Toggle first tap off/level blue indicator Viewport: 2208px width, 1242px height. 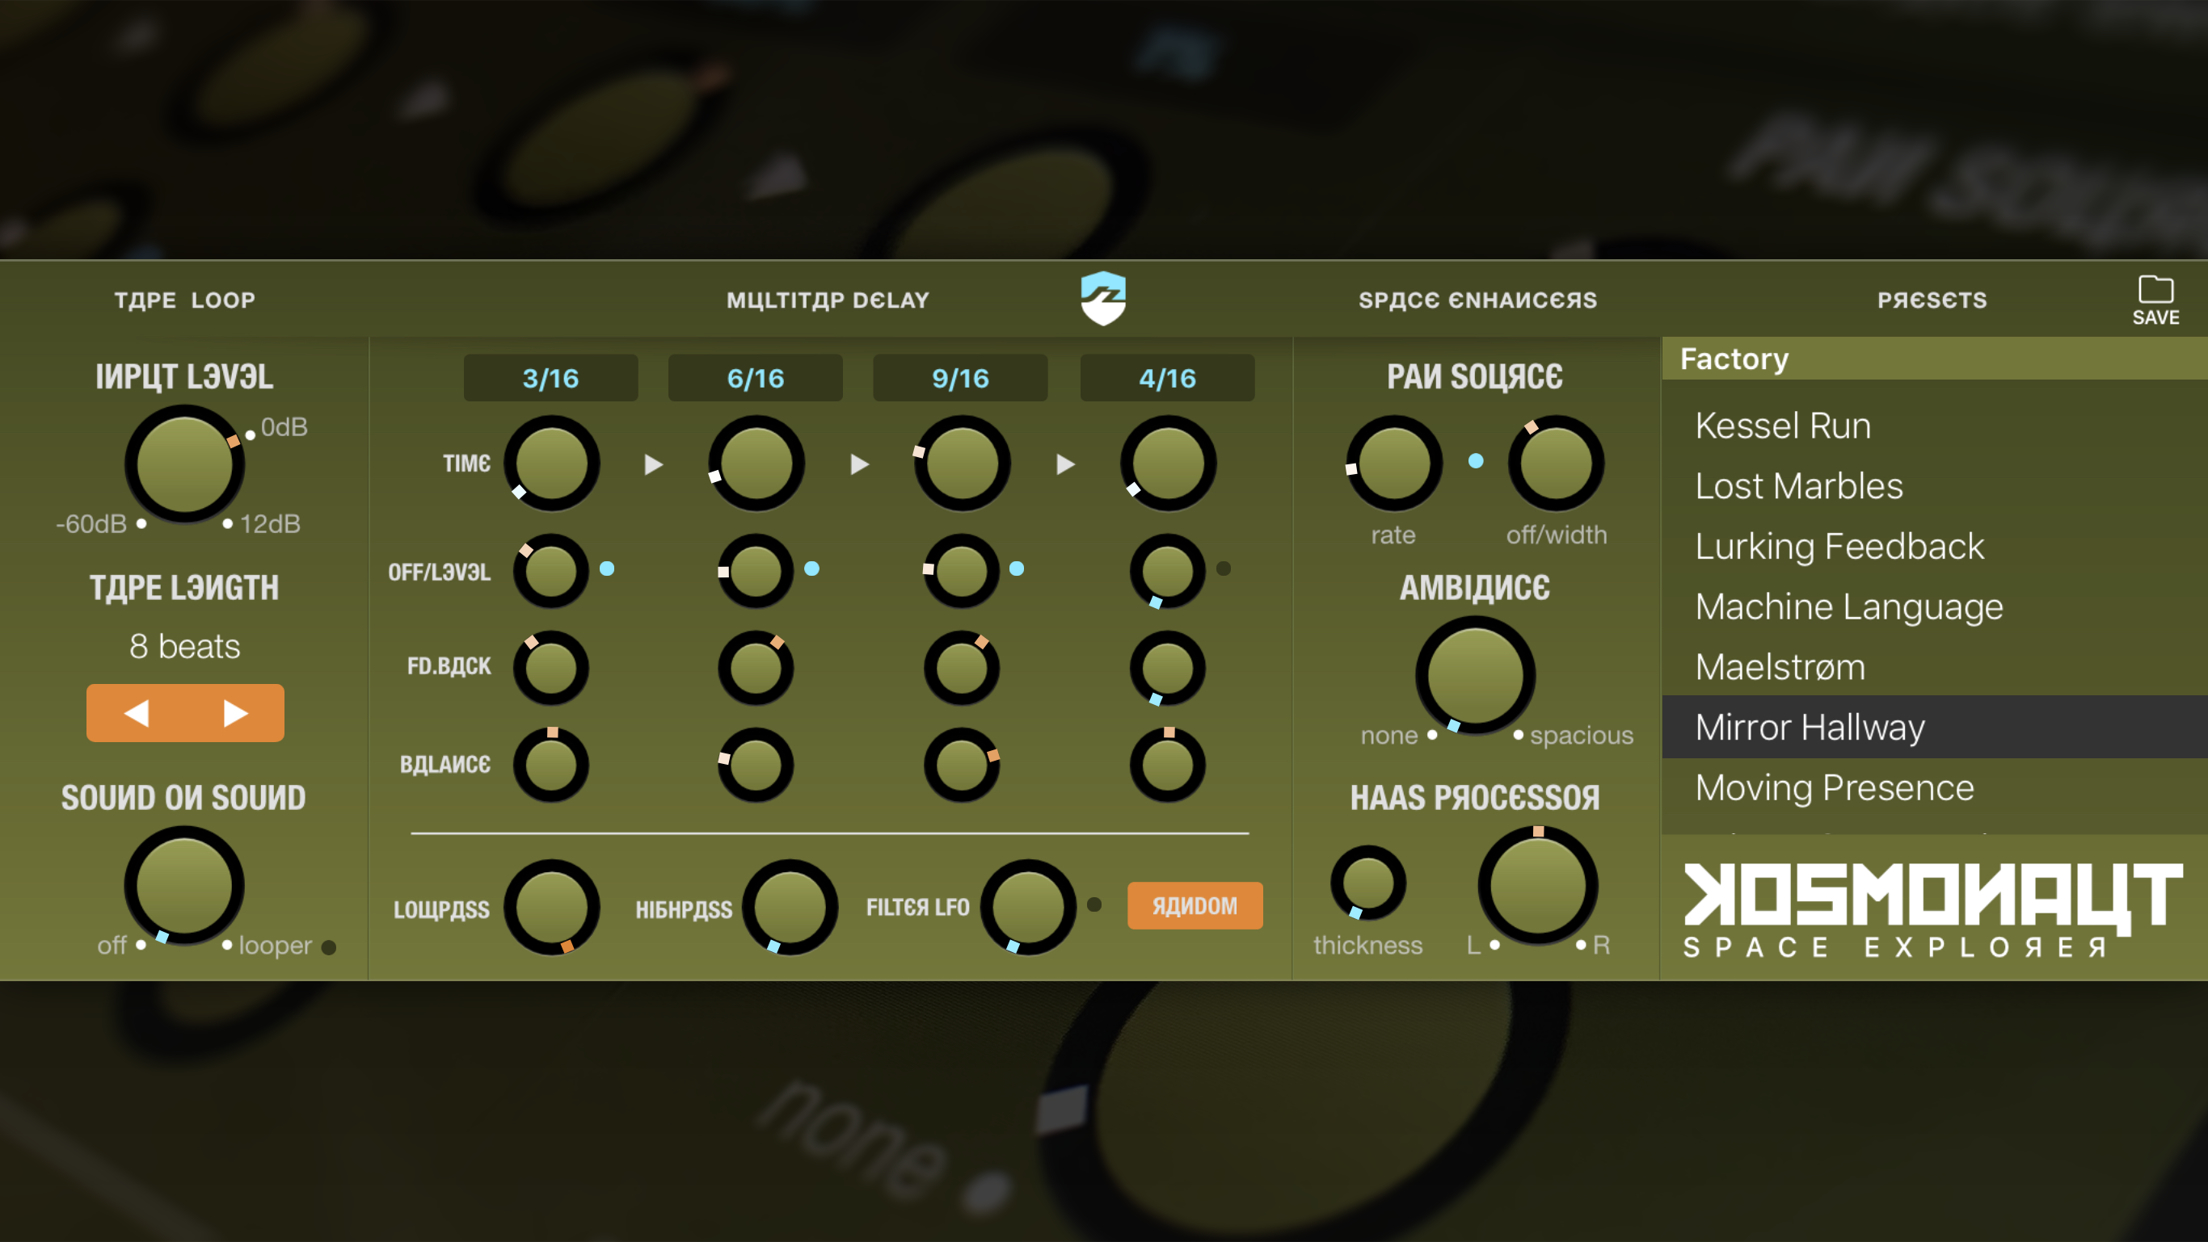click(x=607, y=569)
